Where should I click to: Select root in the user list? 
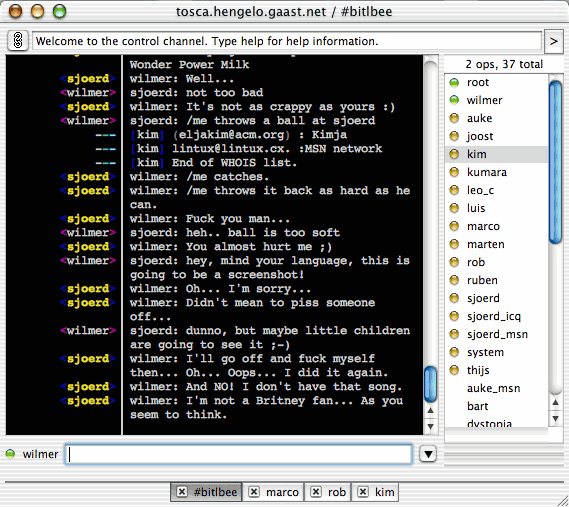[496, 82]
